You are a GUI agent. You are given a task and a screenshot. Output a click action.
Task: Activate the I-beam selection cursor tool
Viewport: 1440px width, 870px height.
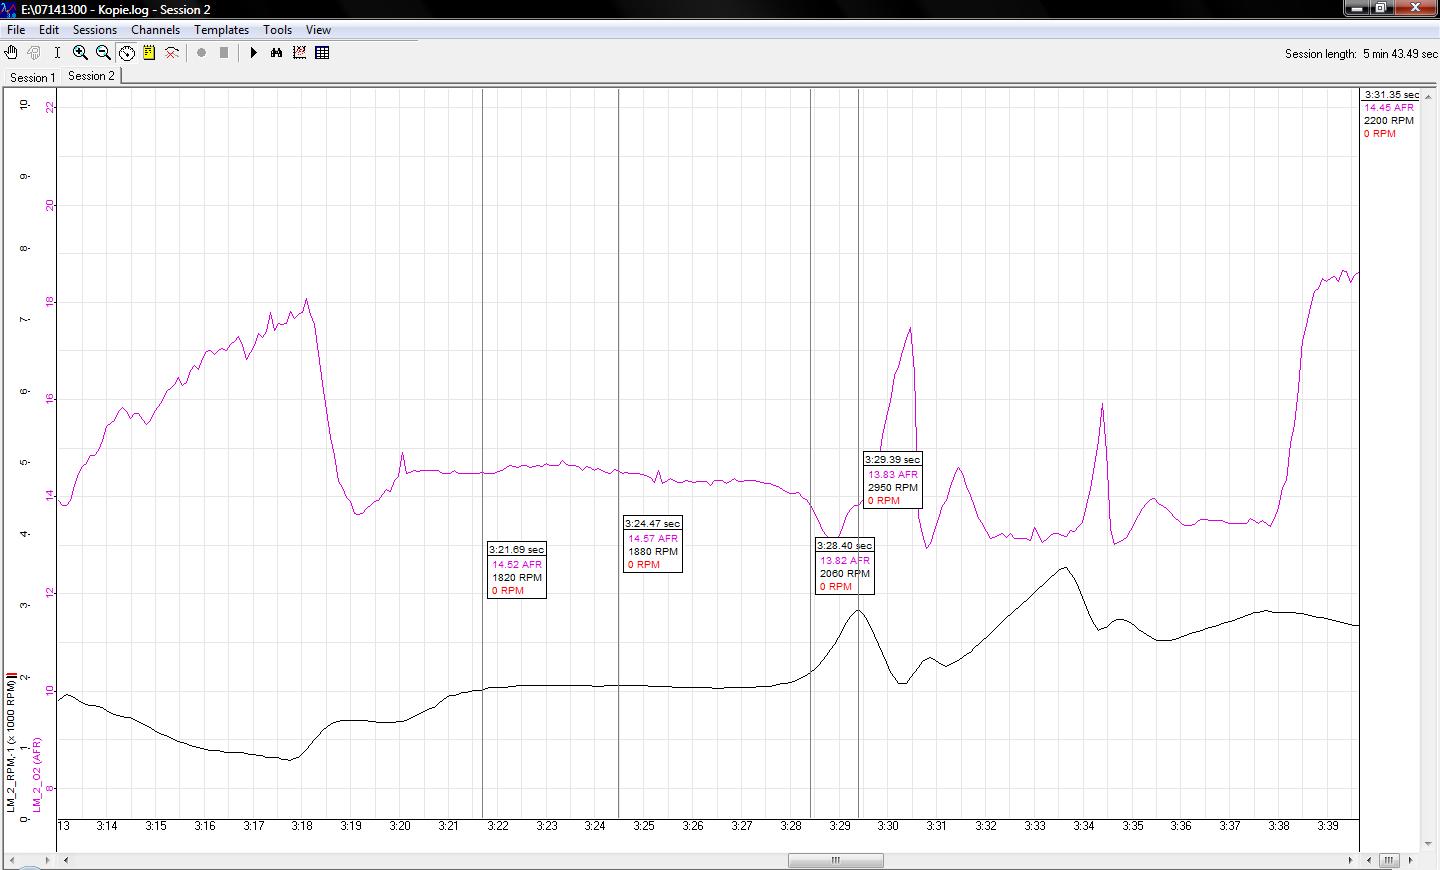pyautogui.click(x=57, y=53)
